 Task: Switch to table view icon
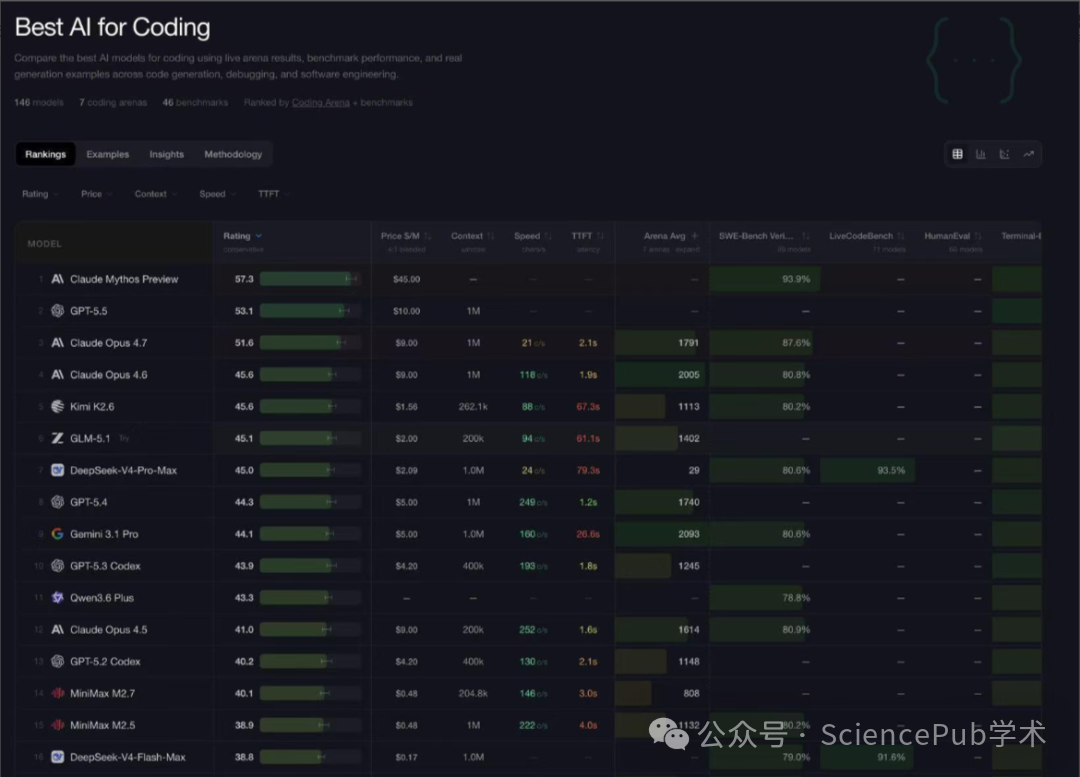click(x=957, y=154)
